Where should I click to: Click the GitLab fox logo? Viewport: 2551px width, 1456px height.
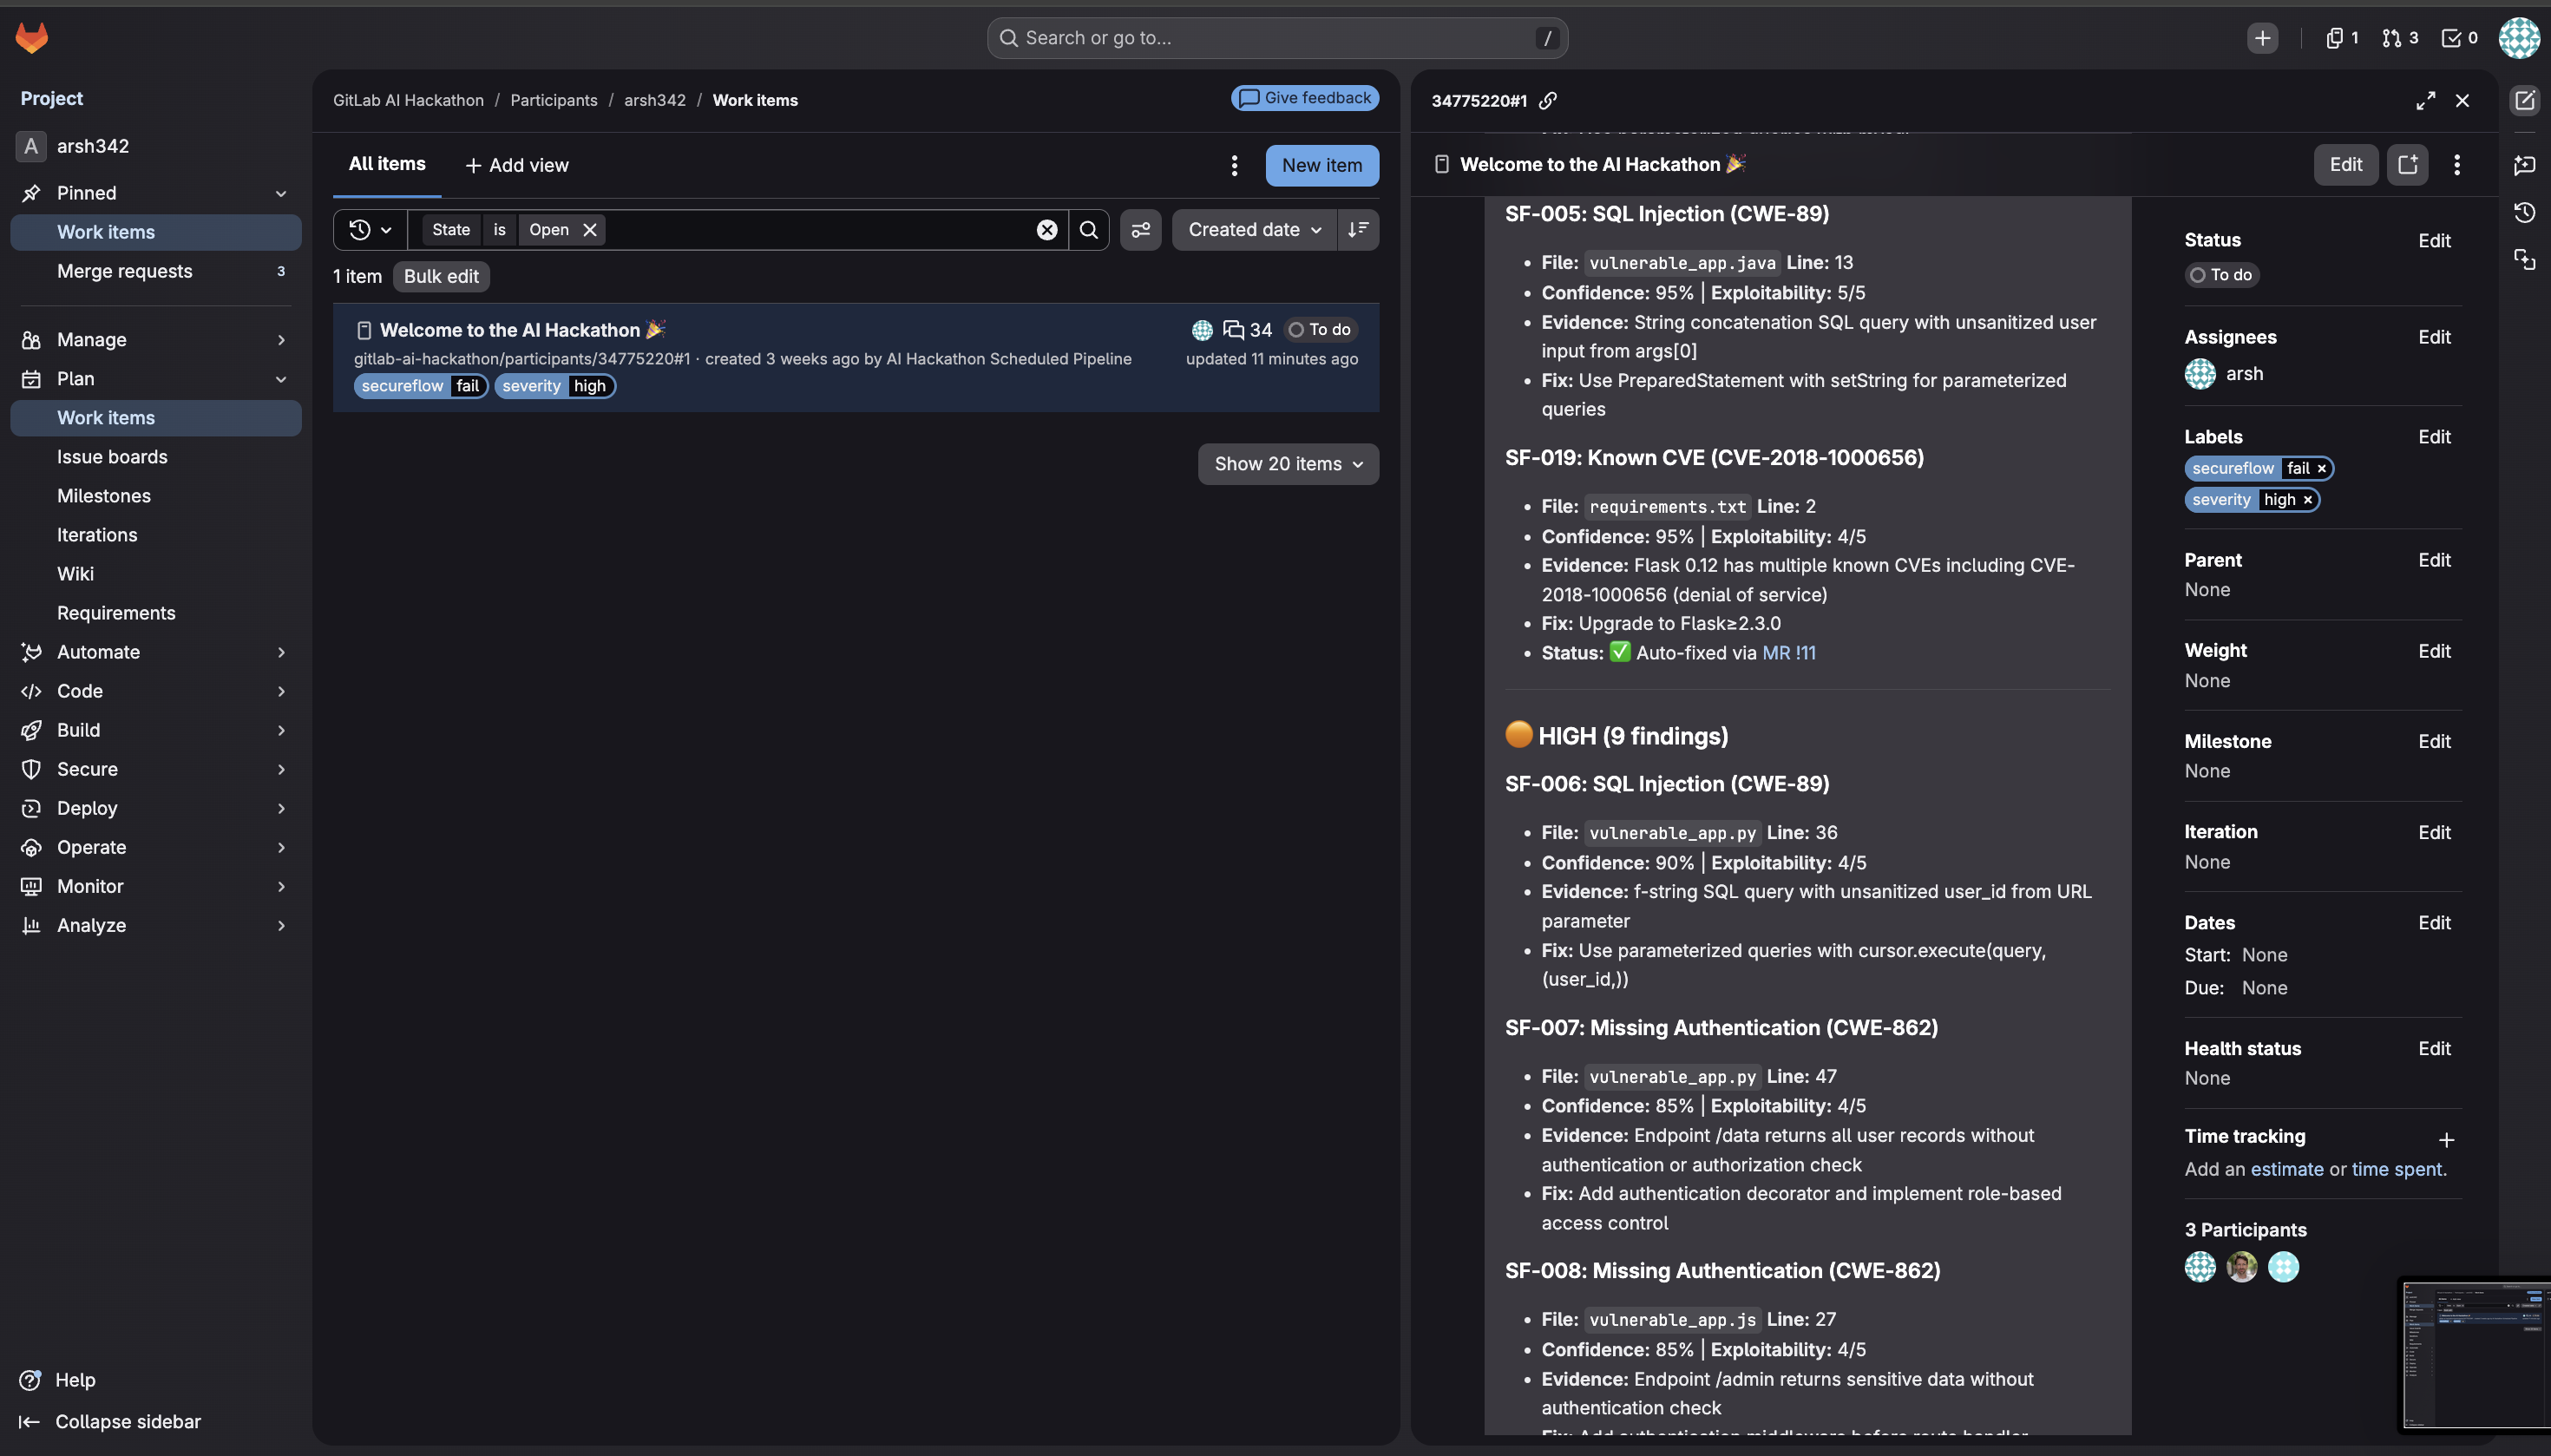click(x=32, y=38)
